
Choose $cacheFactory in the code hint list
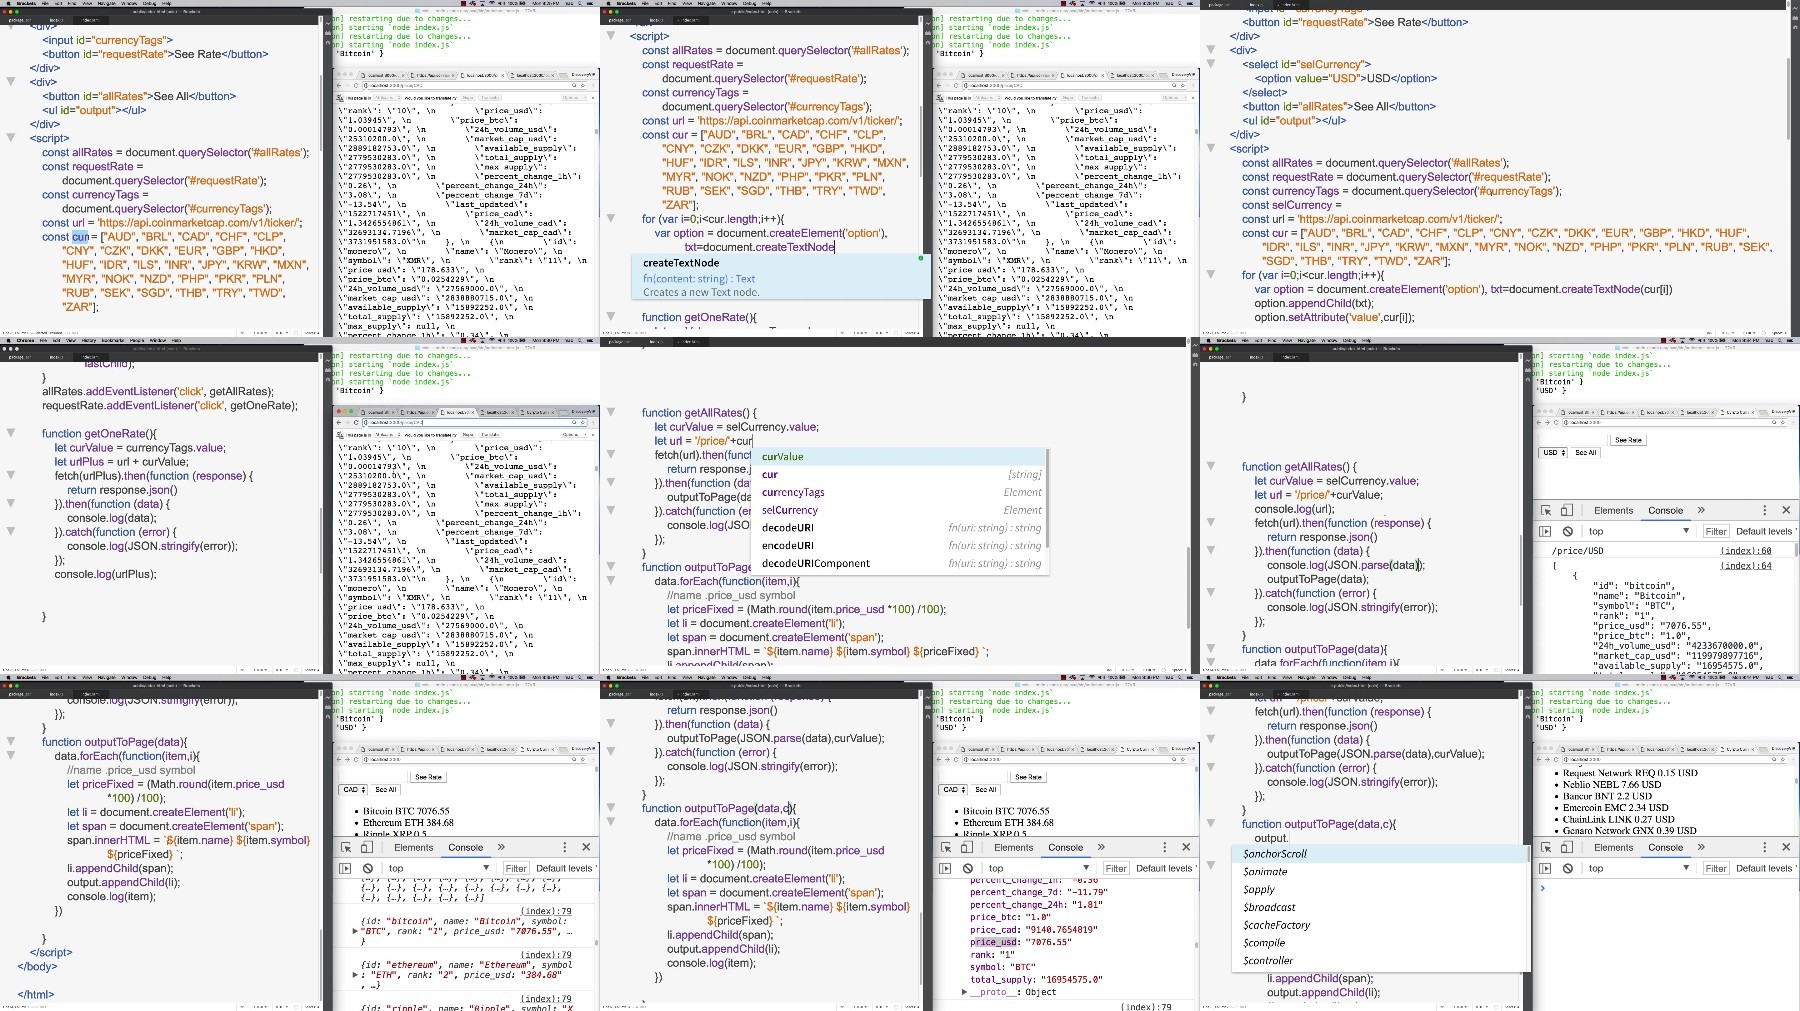point(1380,925)
